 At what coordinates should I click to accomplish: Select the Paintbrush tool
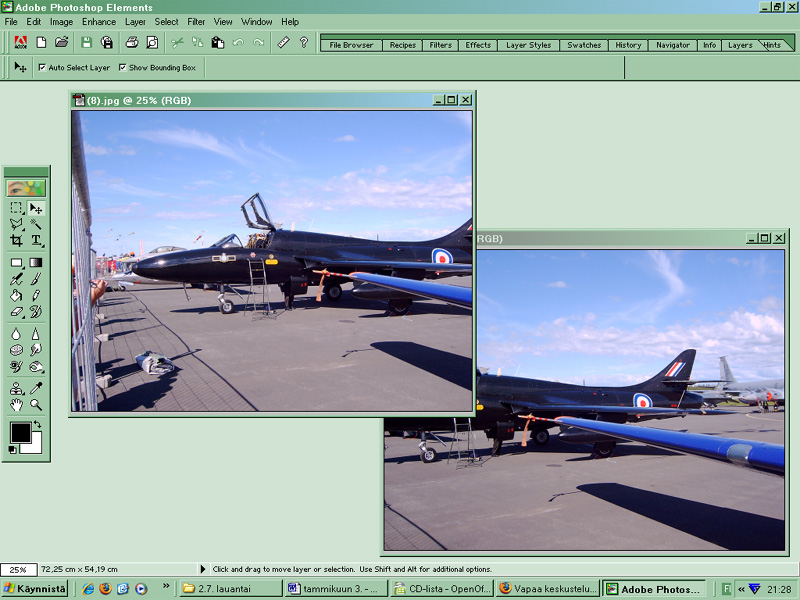36,279
